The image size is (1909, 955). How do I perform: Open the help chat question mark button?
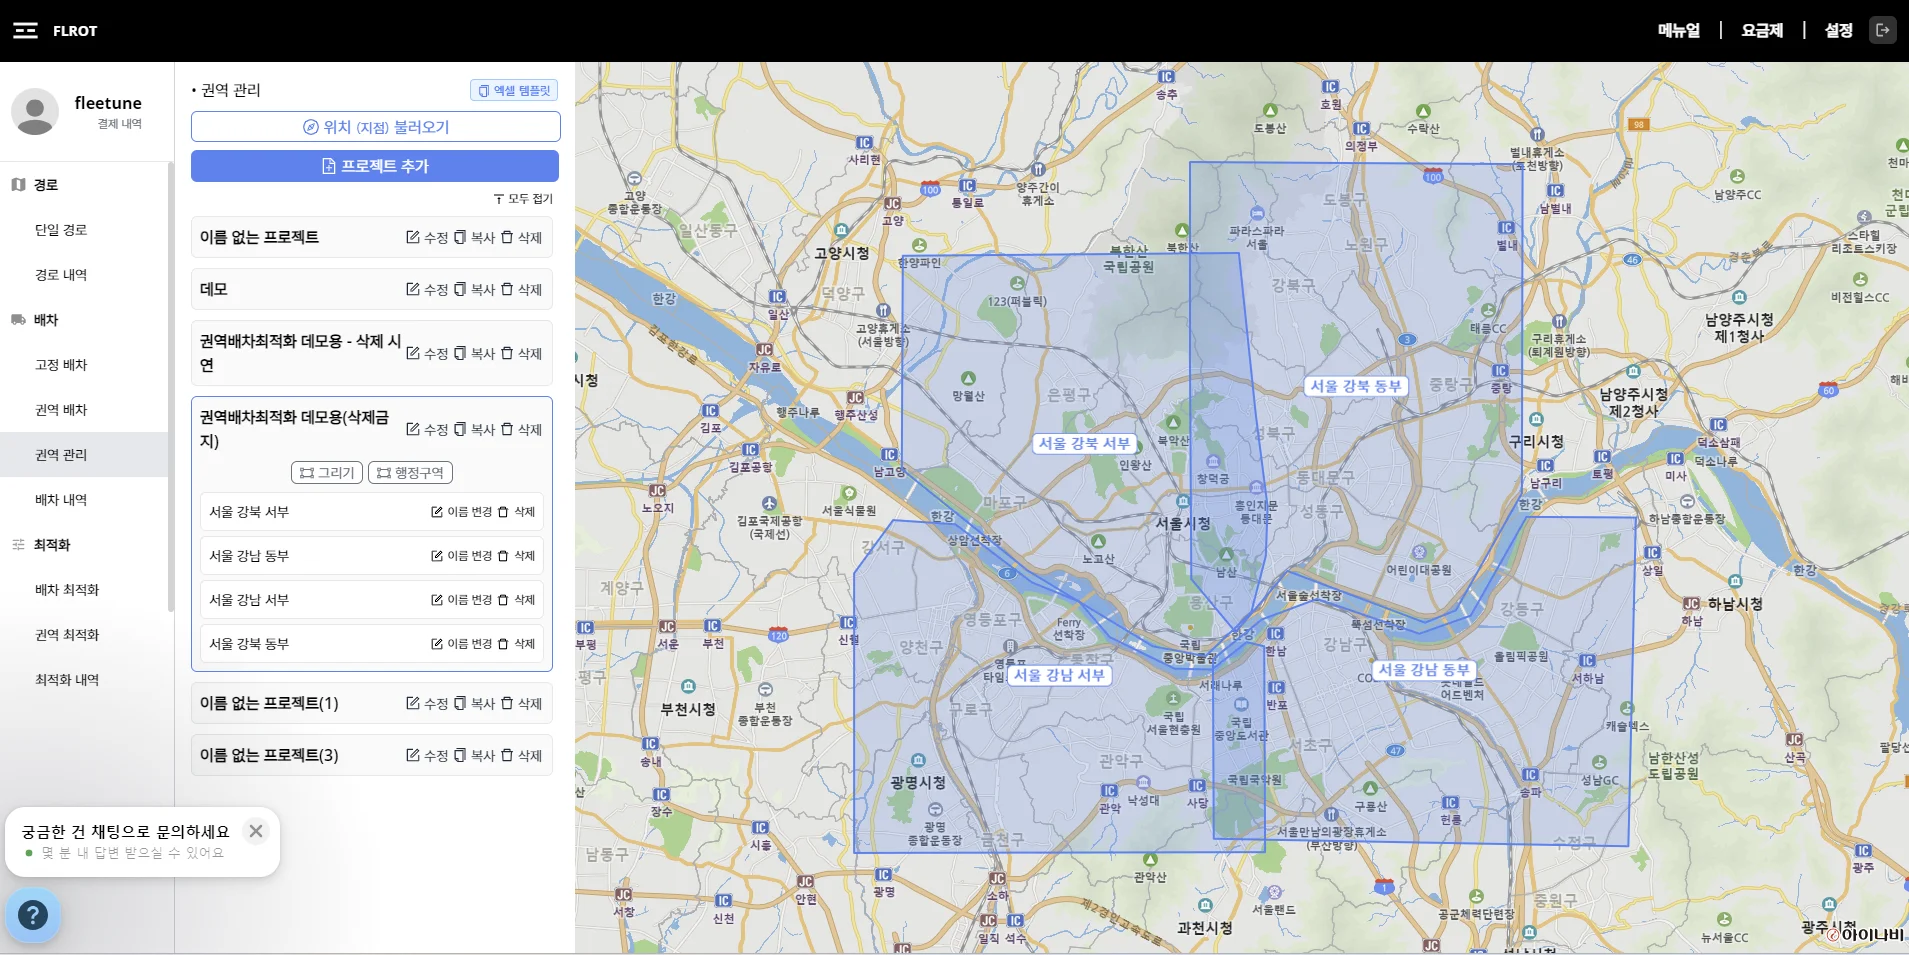pyautogui.click(x=33, y=914)
